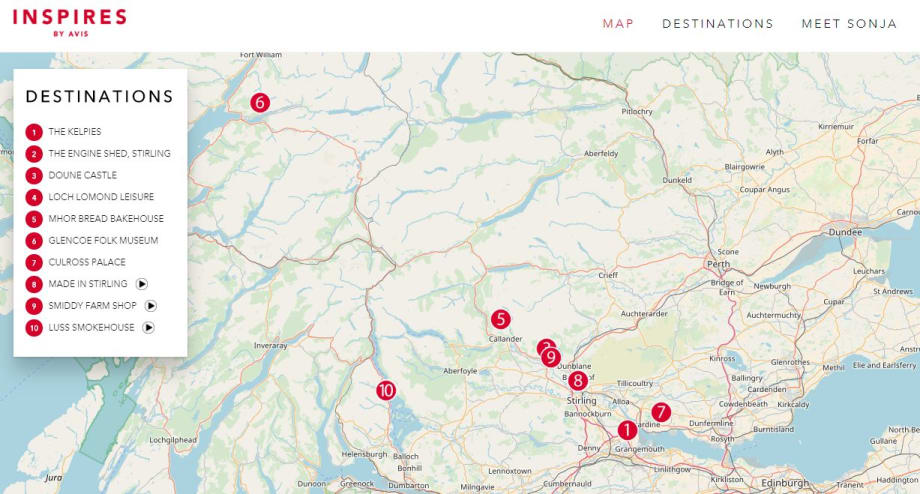The image size is (920, 494).
Task: Click the number 4 badge beside Loch Lomond Leisure
Action: pyautogui.click(x=34, y=197)
